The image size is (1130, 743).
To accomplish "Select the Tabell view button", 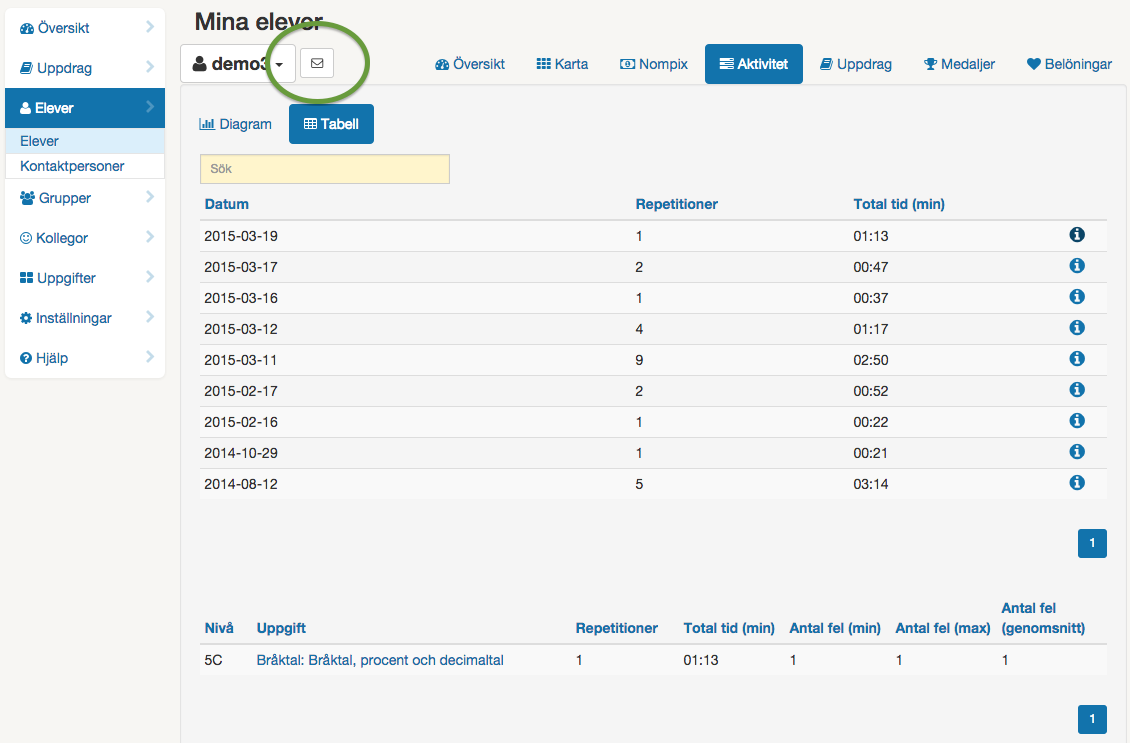I will click(331, 124).
